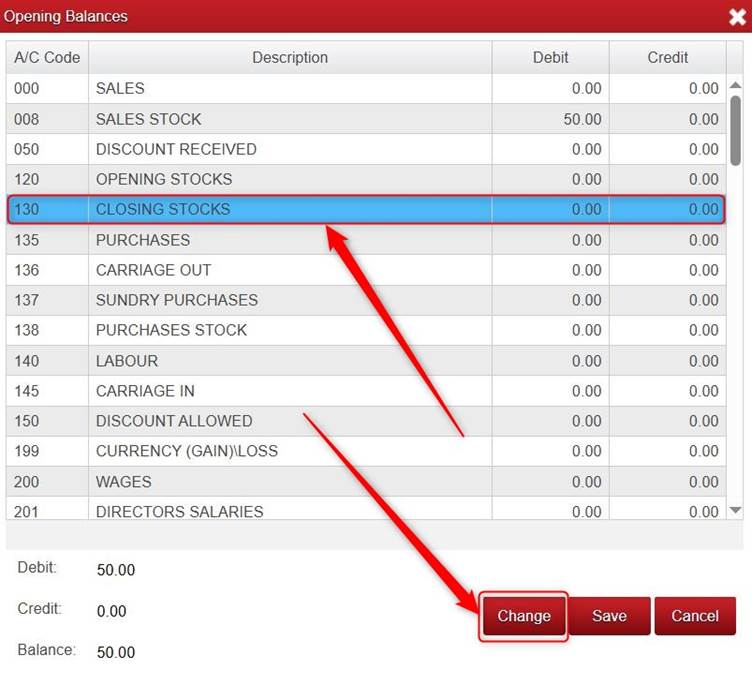Screen dimensions: 752x685
Task: Click the Description column header
Action: pos(290,58)
